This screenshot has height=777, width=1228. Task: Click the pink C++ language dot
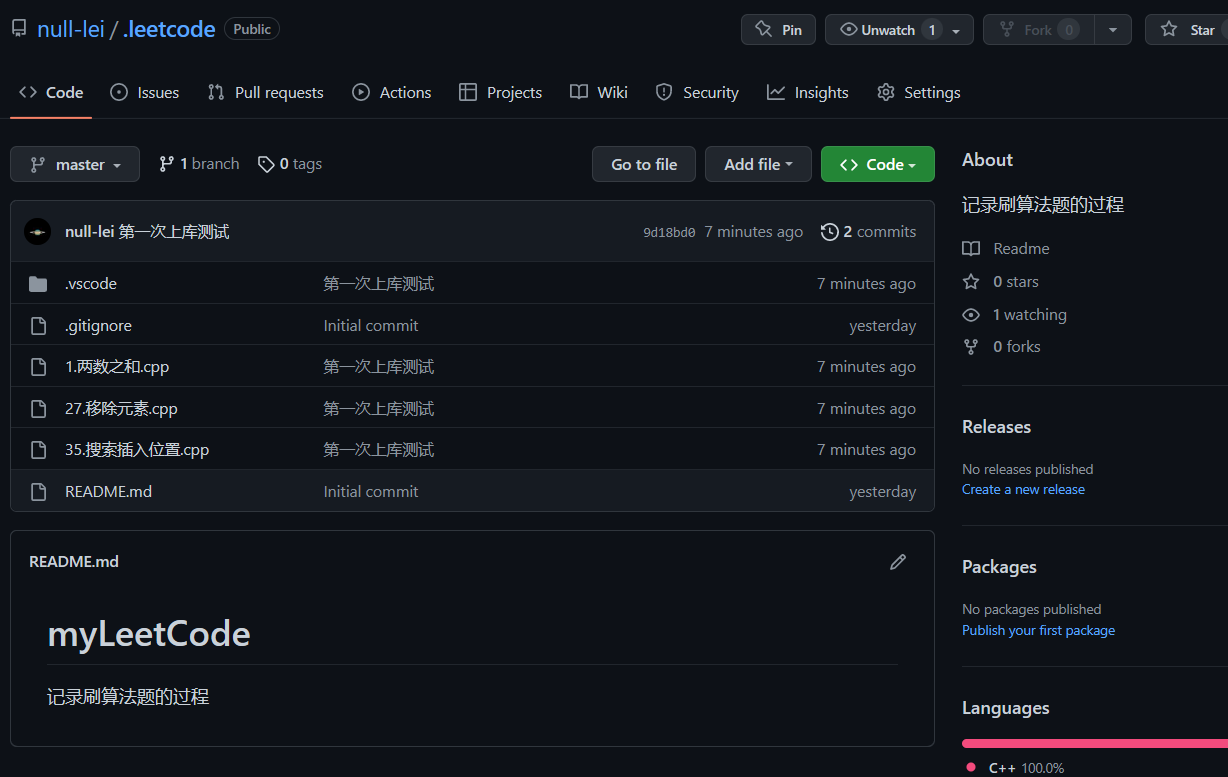[971, 767]
